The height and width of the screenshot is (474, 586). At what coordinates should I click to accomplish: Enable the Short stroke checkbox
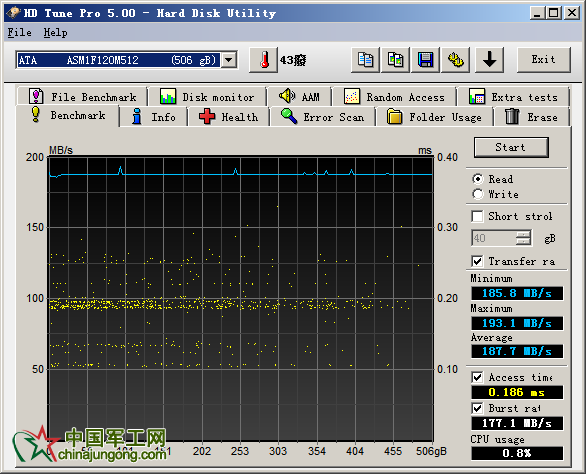click(x=477, y=216)
